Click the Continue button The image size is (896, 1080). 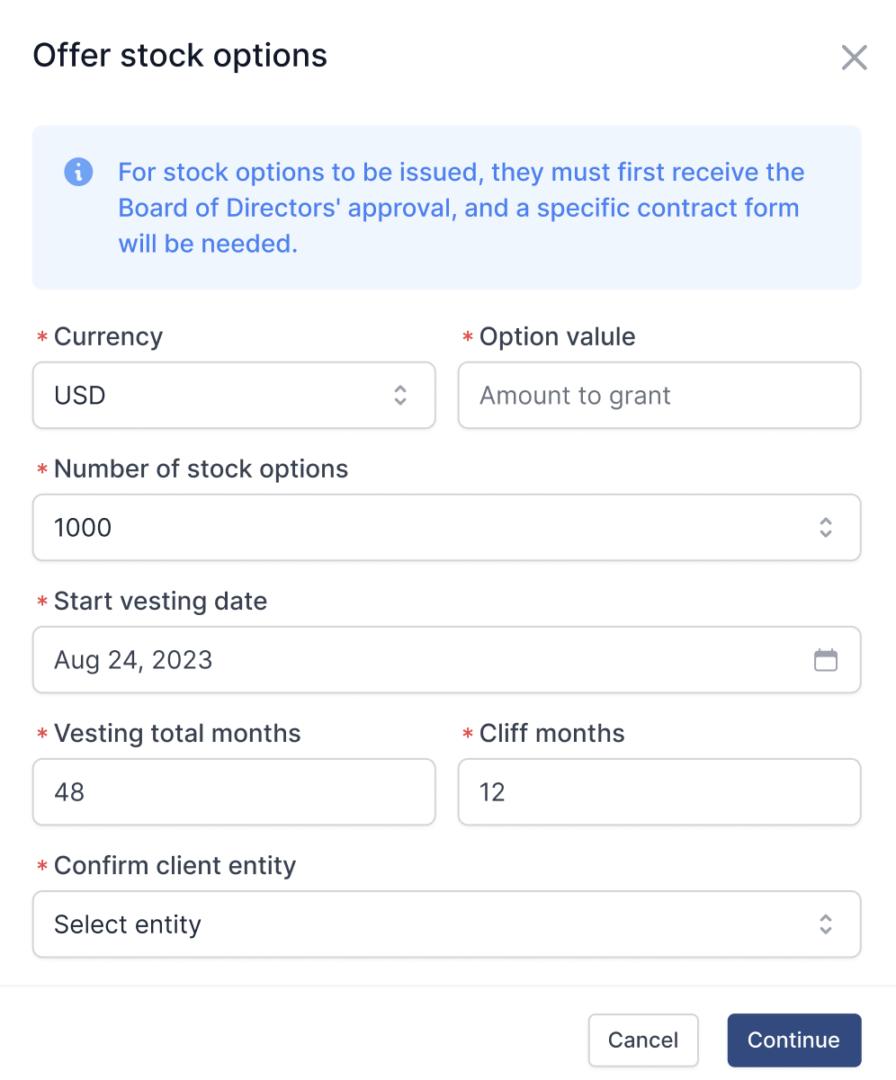[x=794, y=1040]
